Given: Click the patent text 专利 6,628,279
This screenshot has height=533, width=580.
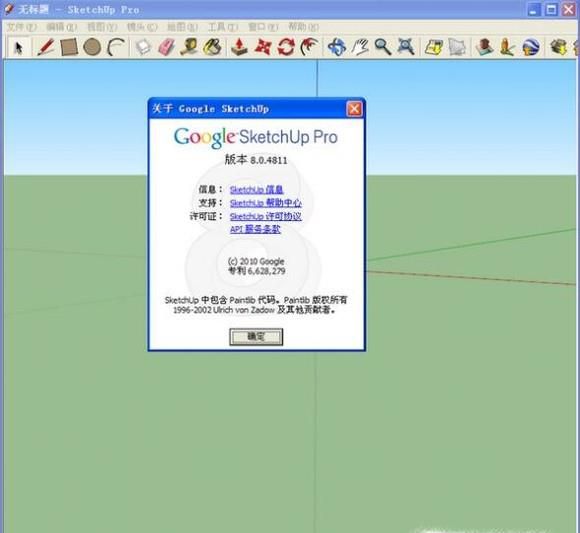Looking at the screenshot, I should coord(257,271).
